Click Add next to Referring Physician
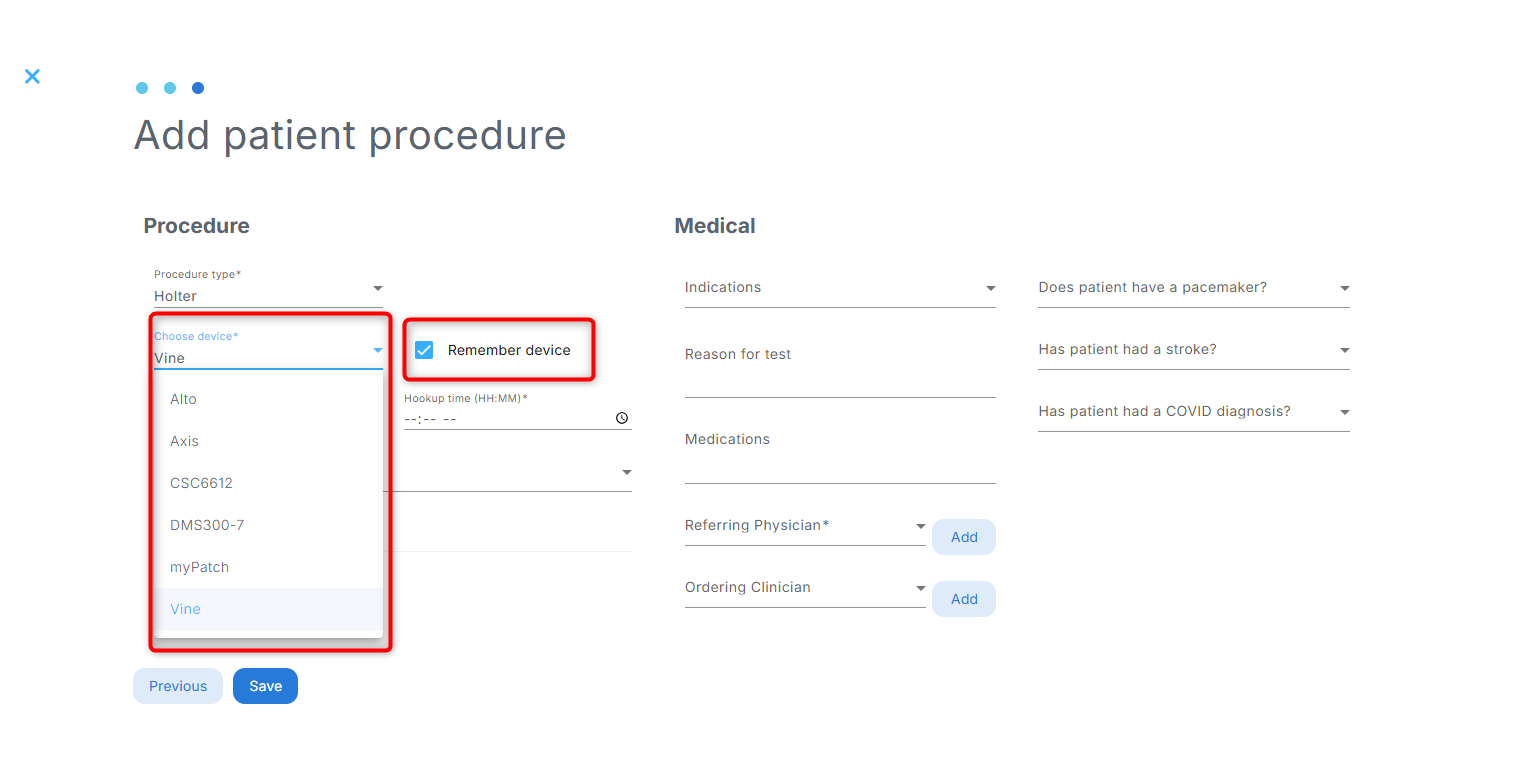Viewport: 1537px width, 781px height. click(964, 537)
